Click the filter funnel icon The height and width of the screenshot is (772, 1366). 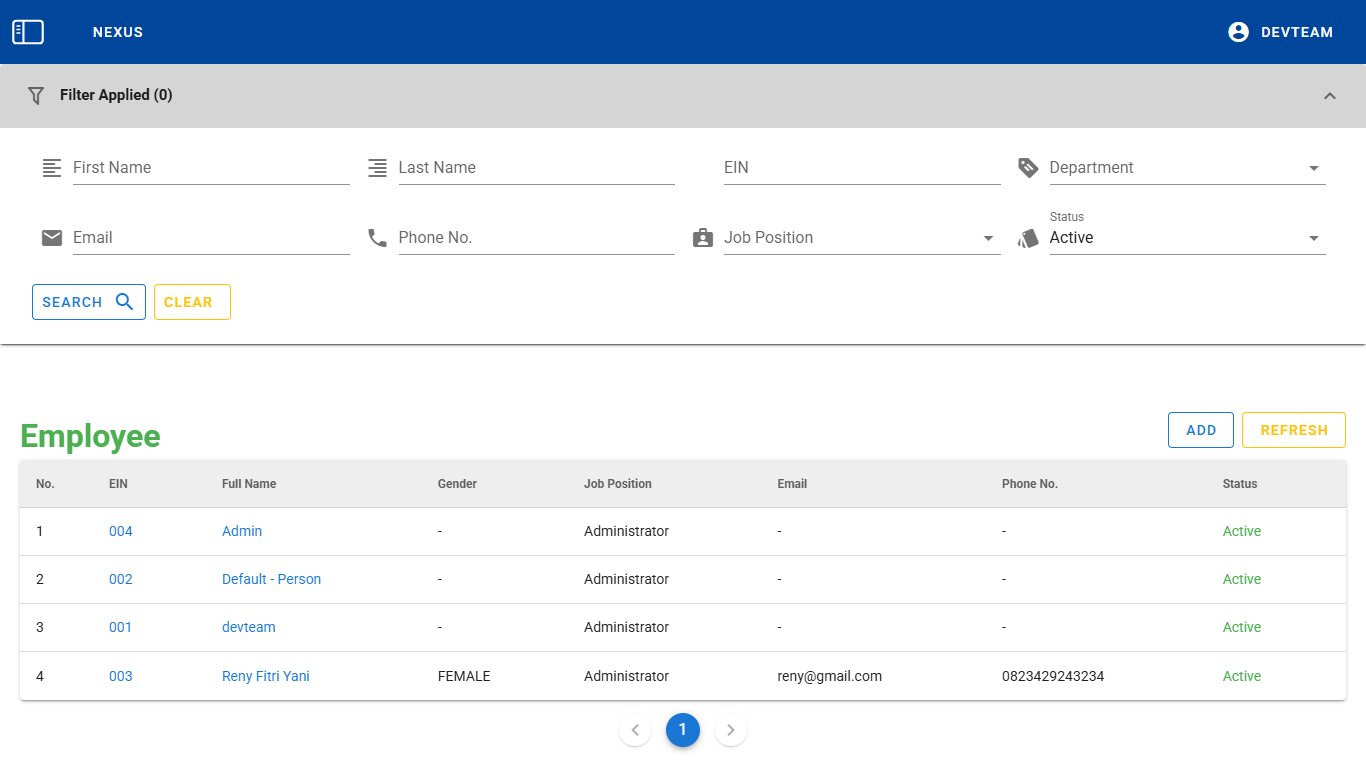click(36, 96)
